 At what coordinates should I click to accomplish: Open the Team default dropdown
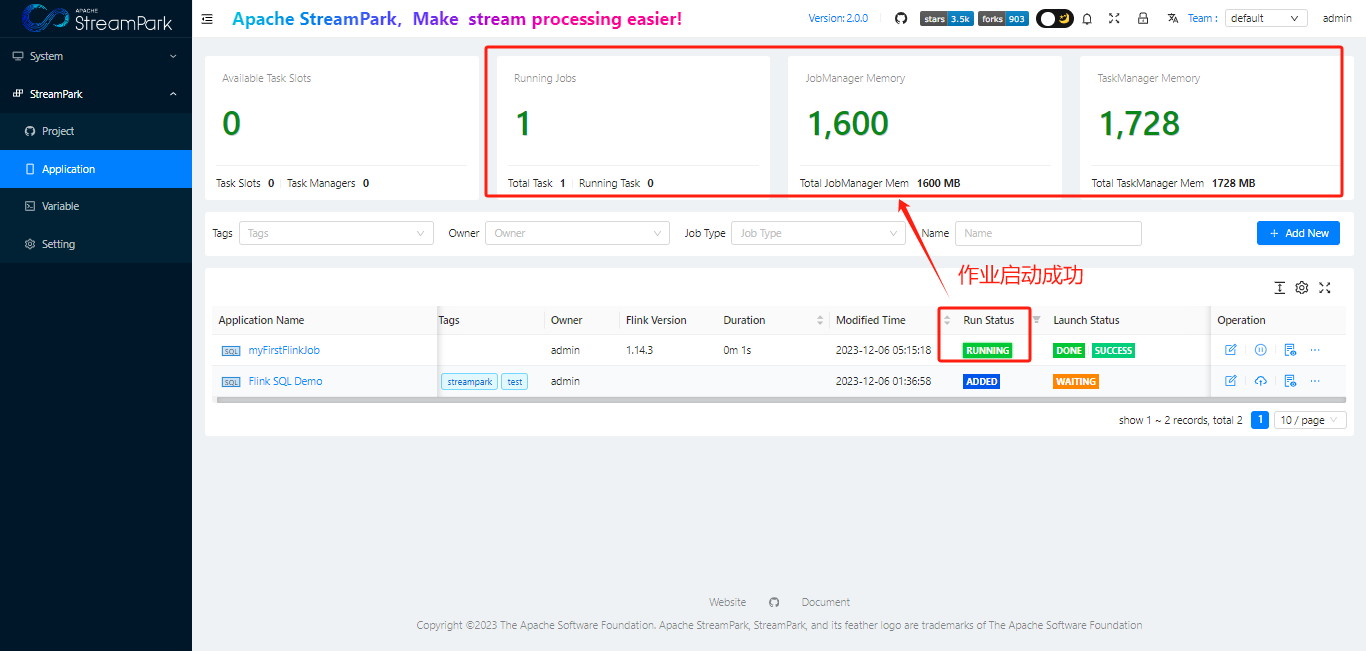coord(1266,17)
